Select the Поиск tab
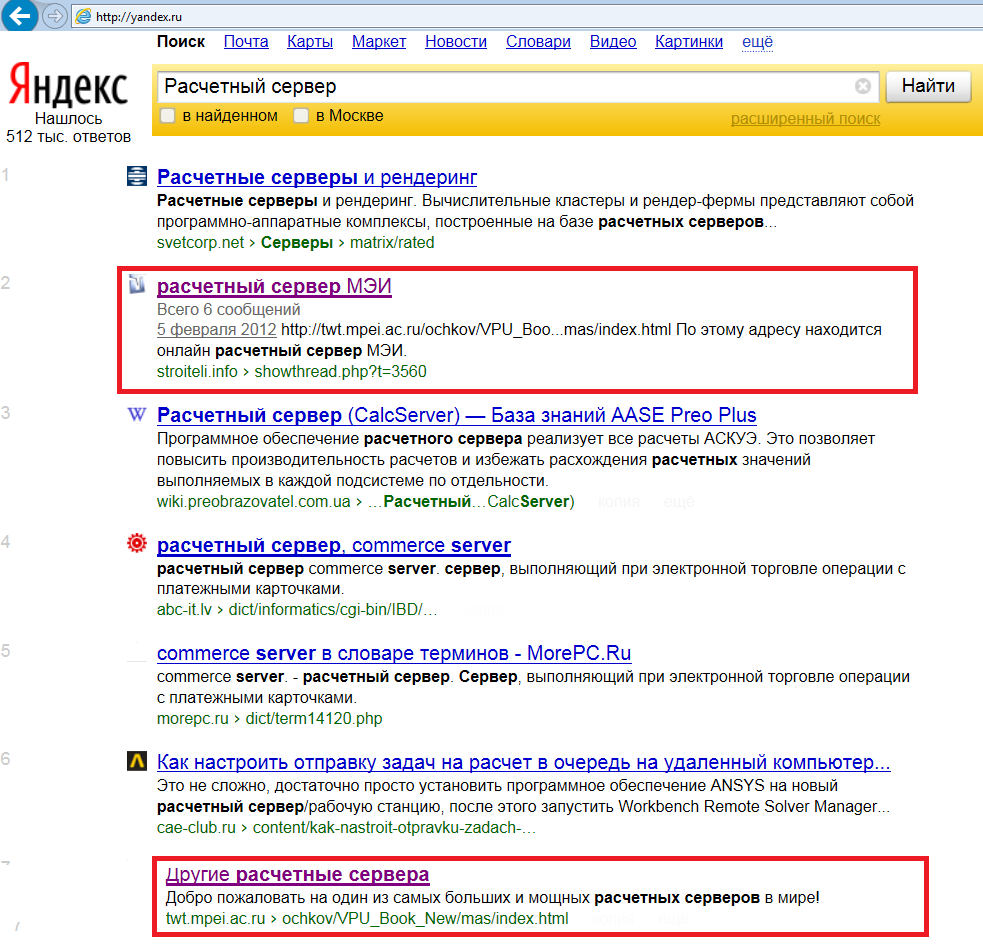Viewport: 983px width, 948px height. click(x=181, y=41)
